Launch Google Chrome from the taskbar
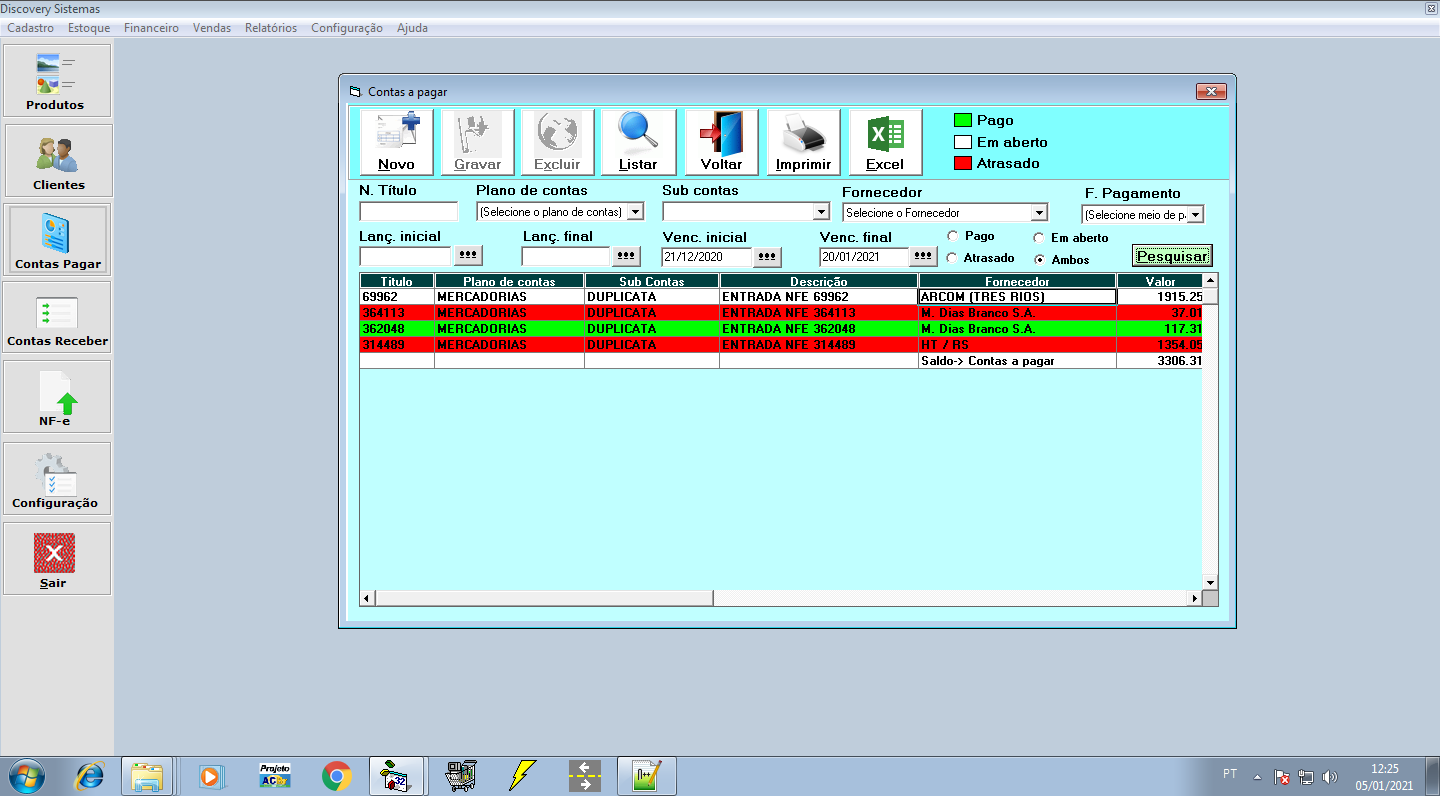The height and width of the screenshot is (796, 1440). click(336, 776)
